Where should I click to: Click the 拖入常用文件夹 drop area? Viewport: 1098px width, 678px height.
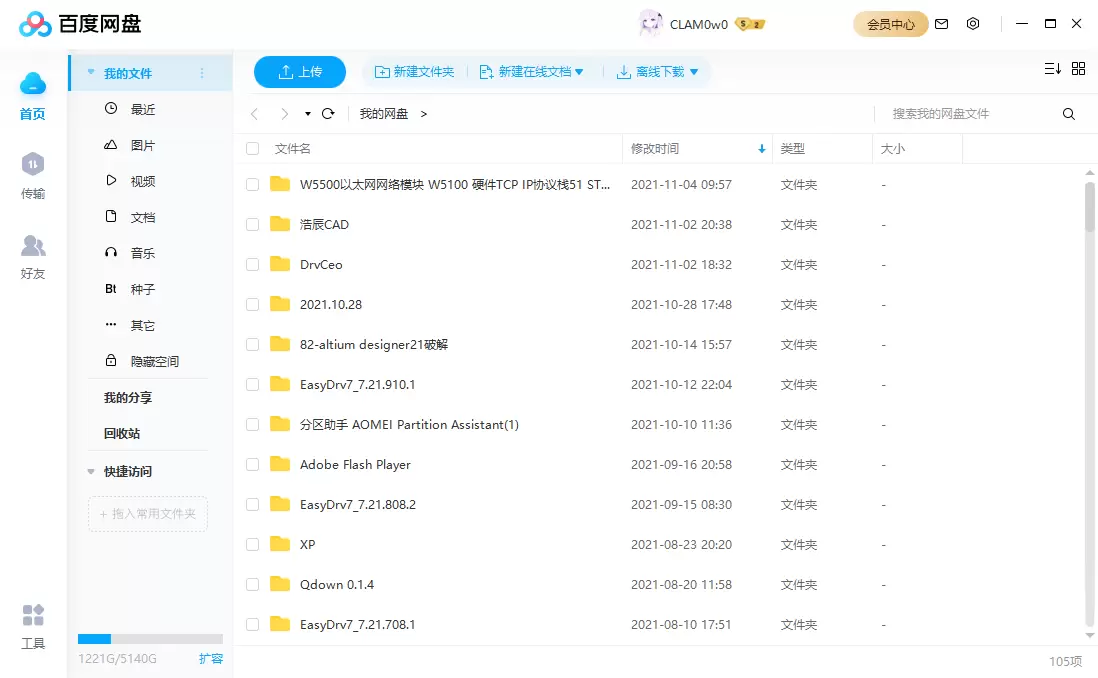(148, 514)
